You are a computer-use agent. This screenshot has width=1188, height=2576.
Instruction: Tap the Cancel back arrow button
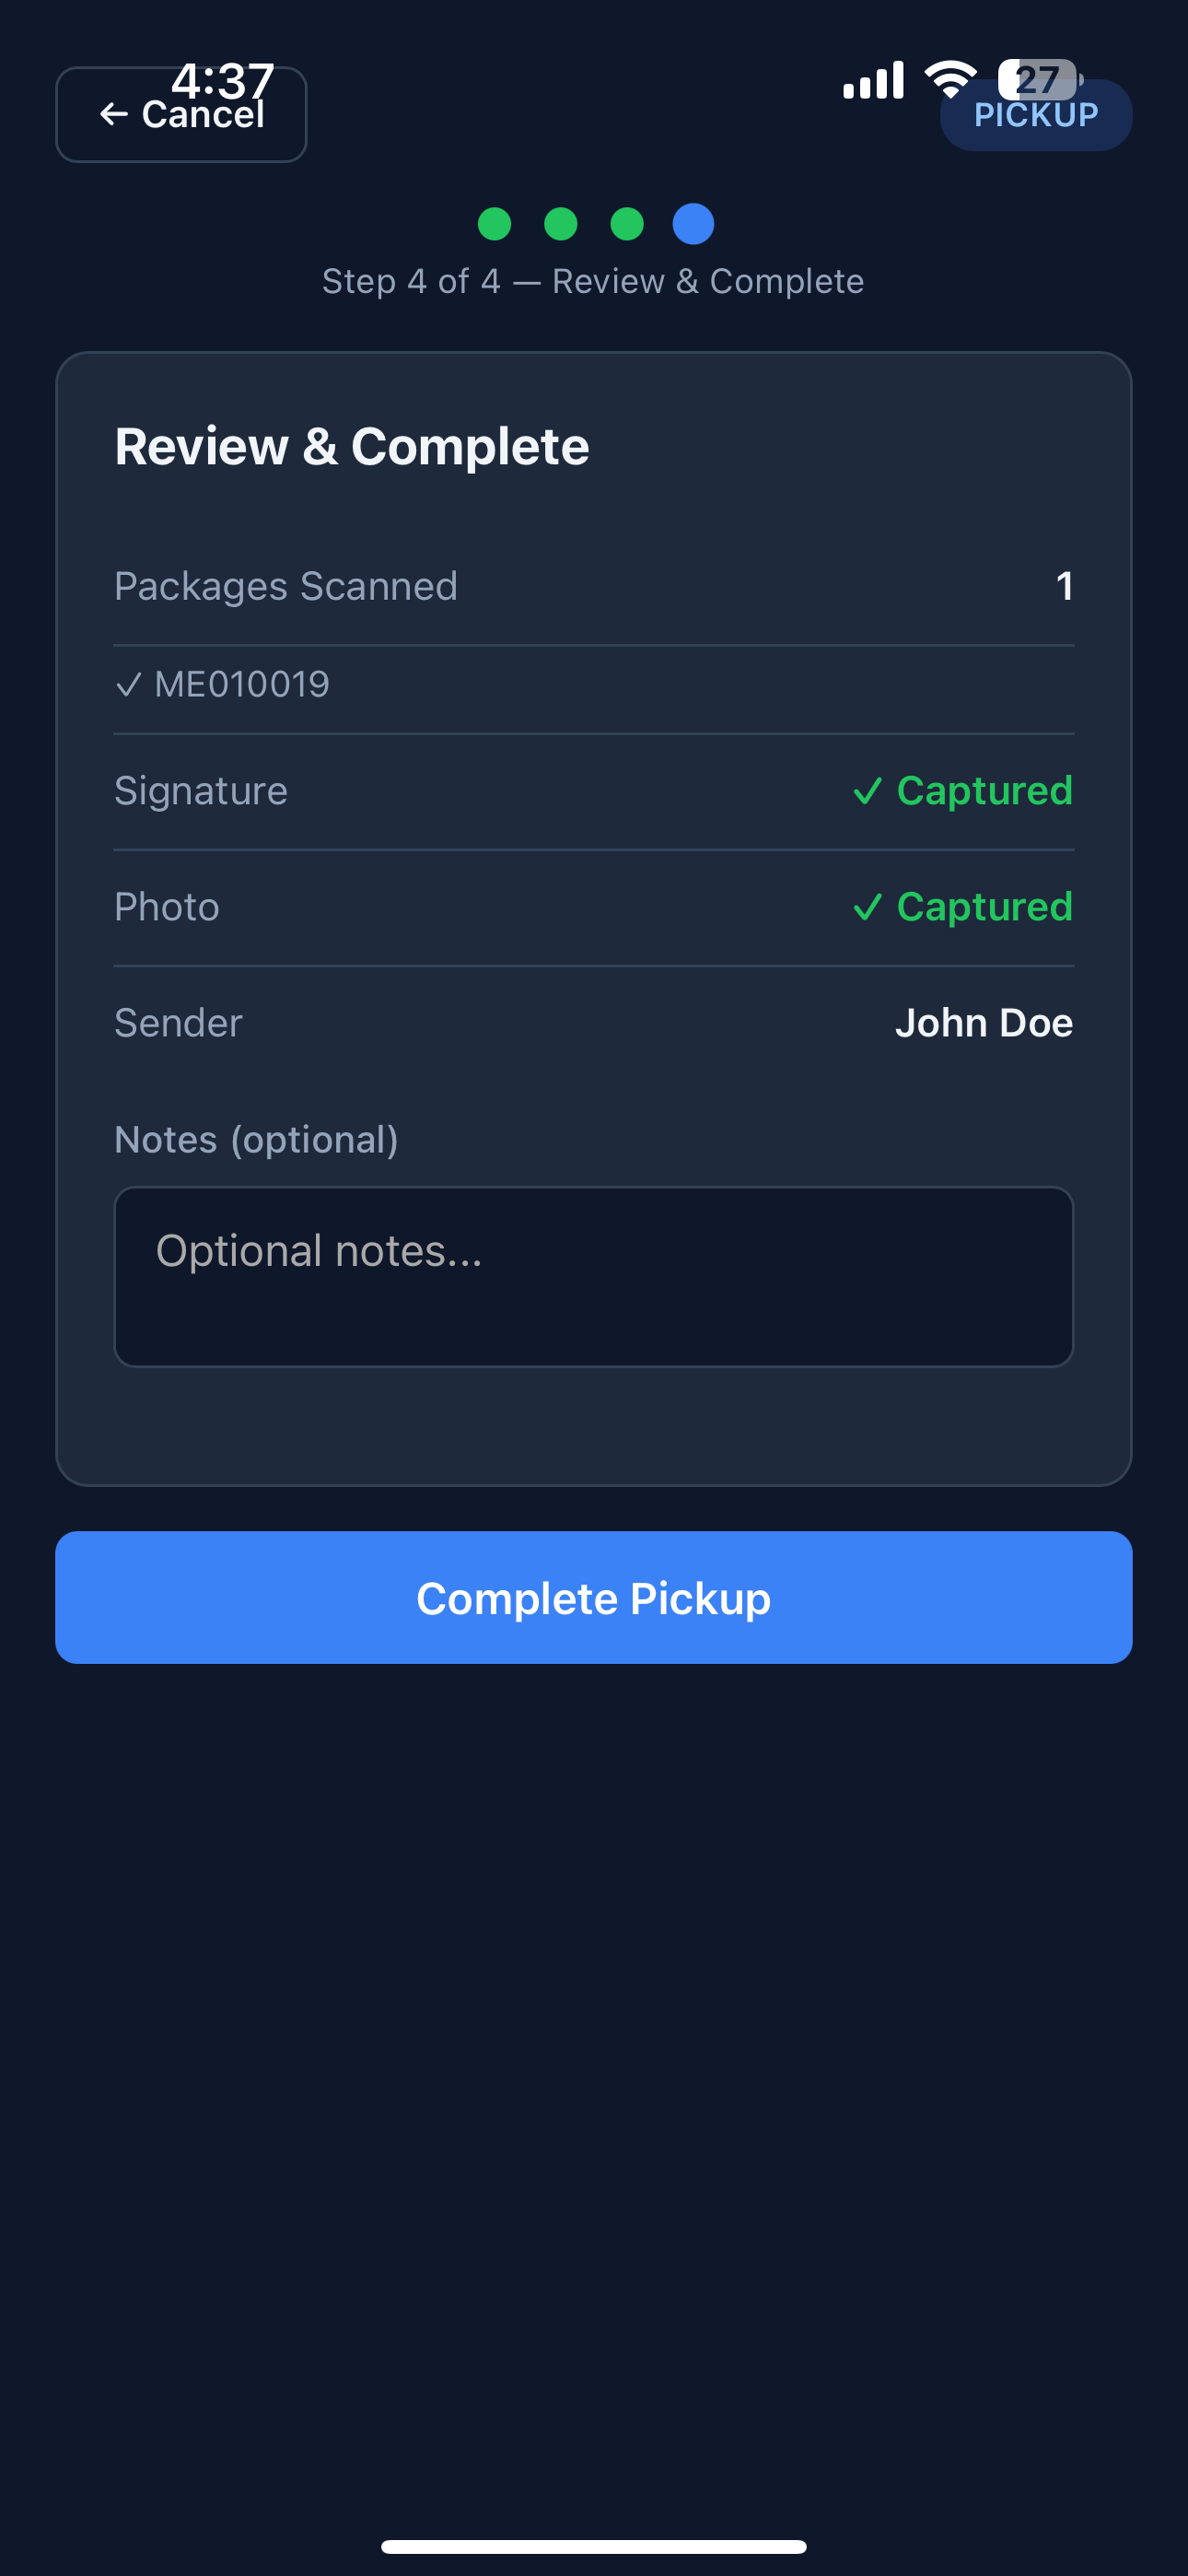pyautogui.click(x=181, y=115)
